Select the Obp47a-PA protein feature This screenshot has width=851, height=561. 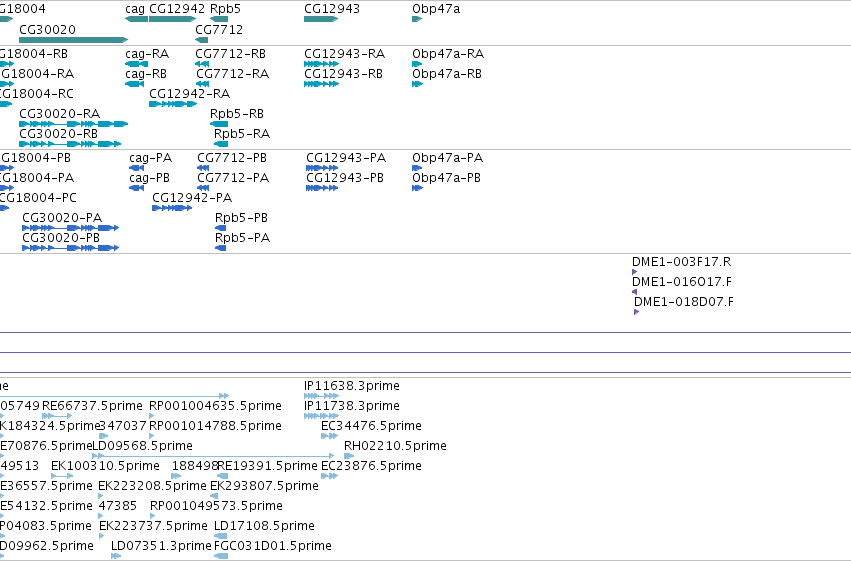(x=417, y=168)
